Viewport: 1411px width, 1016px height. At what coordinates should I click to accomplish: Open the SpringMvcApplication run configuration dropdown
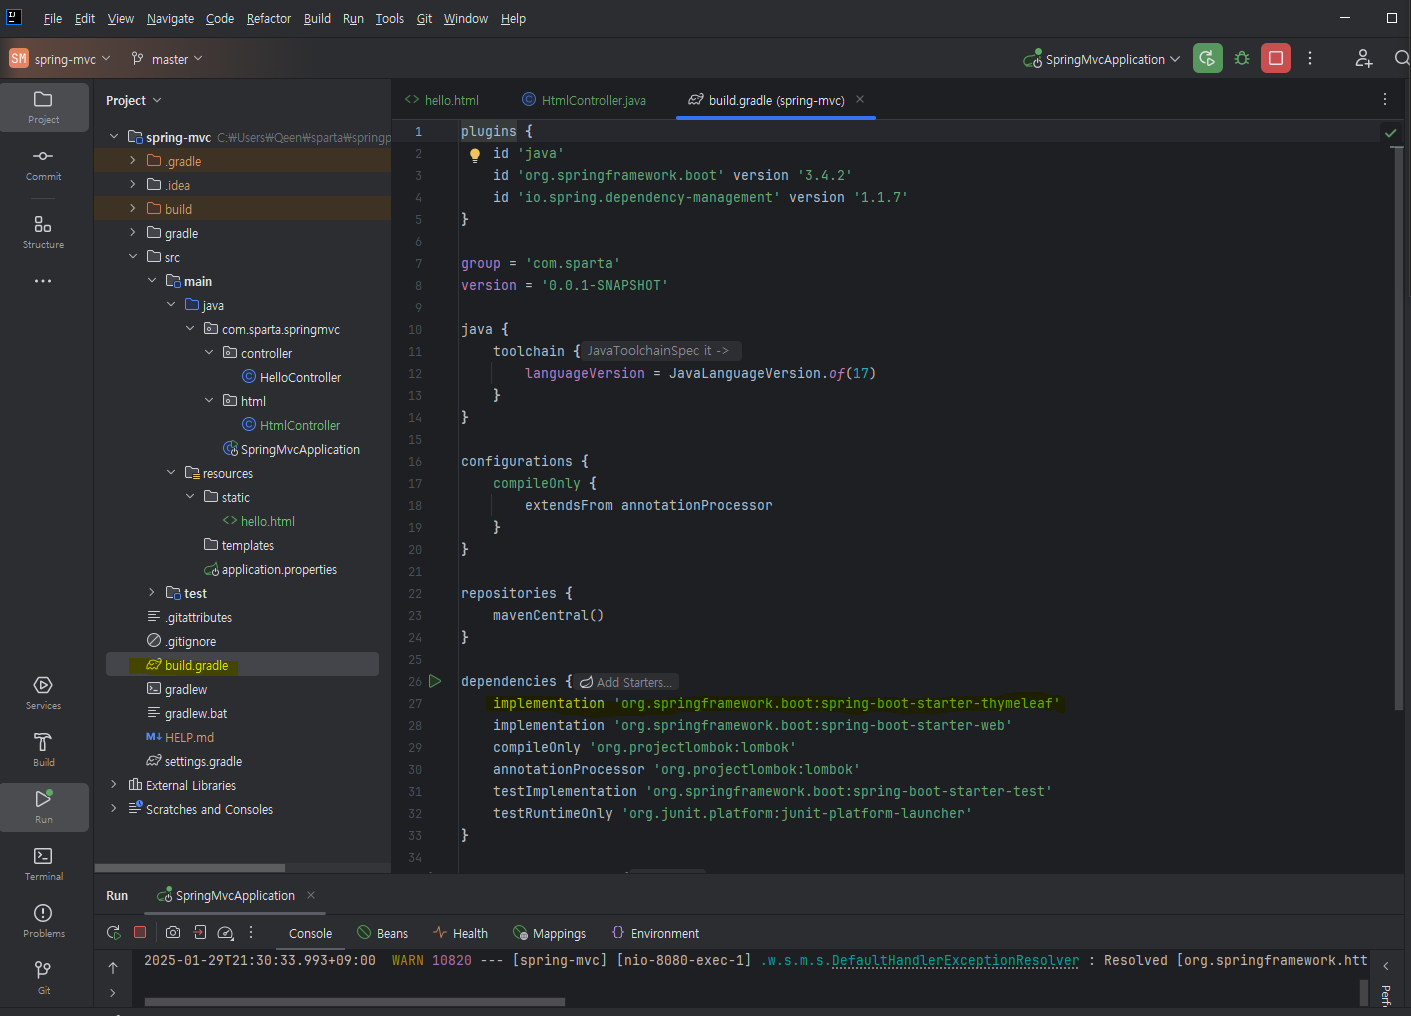click(x=1102, y=59)
